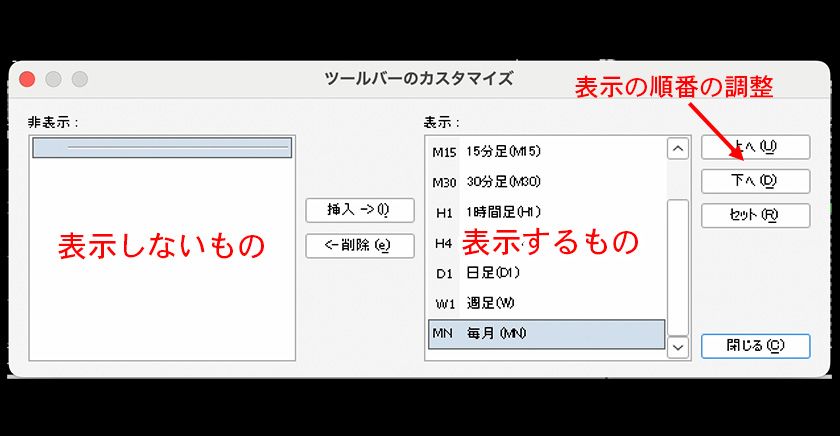Click the 挿入 (Insert) button
The width and height of the screenshot is (840, 436).
tap(359, 210)
